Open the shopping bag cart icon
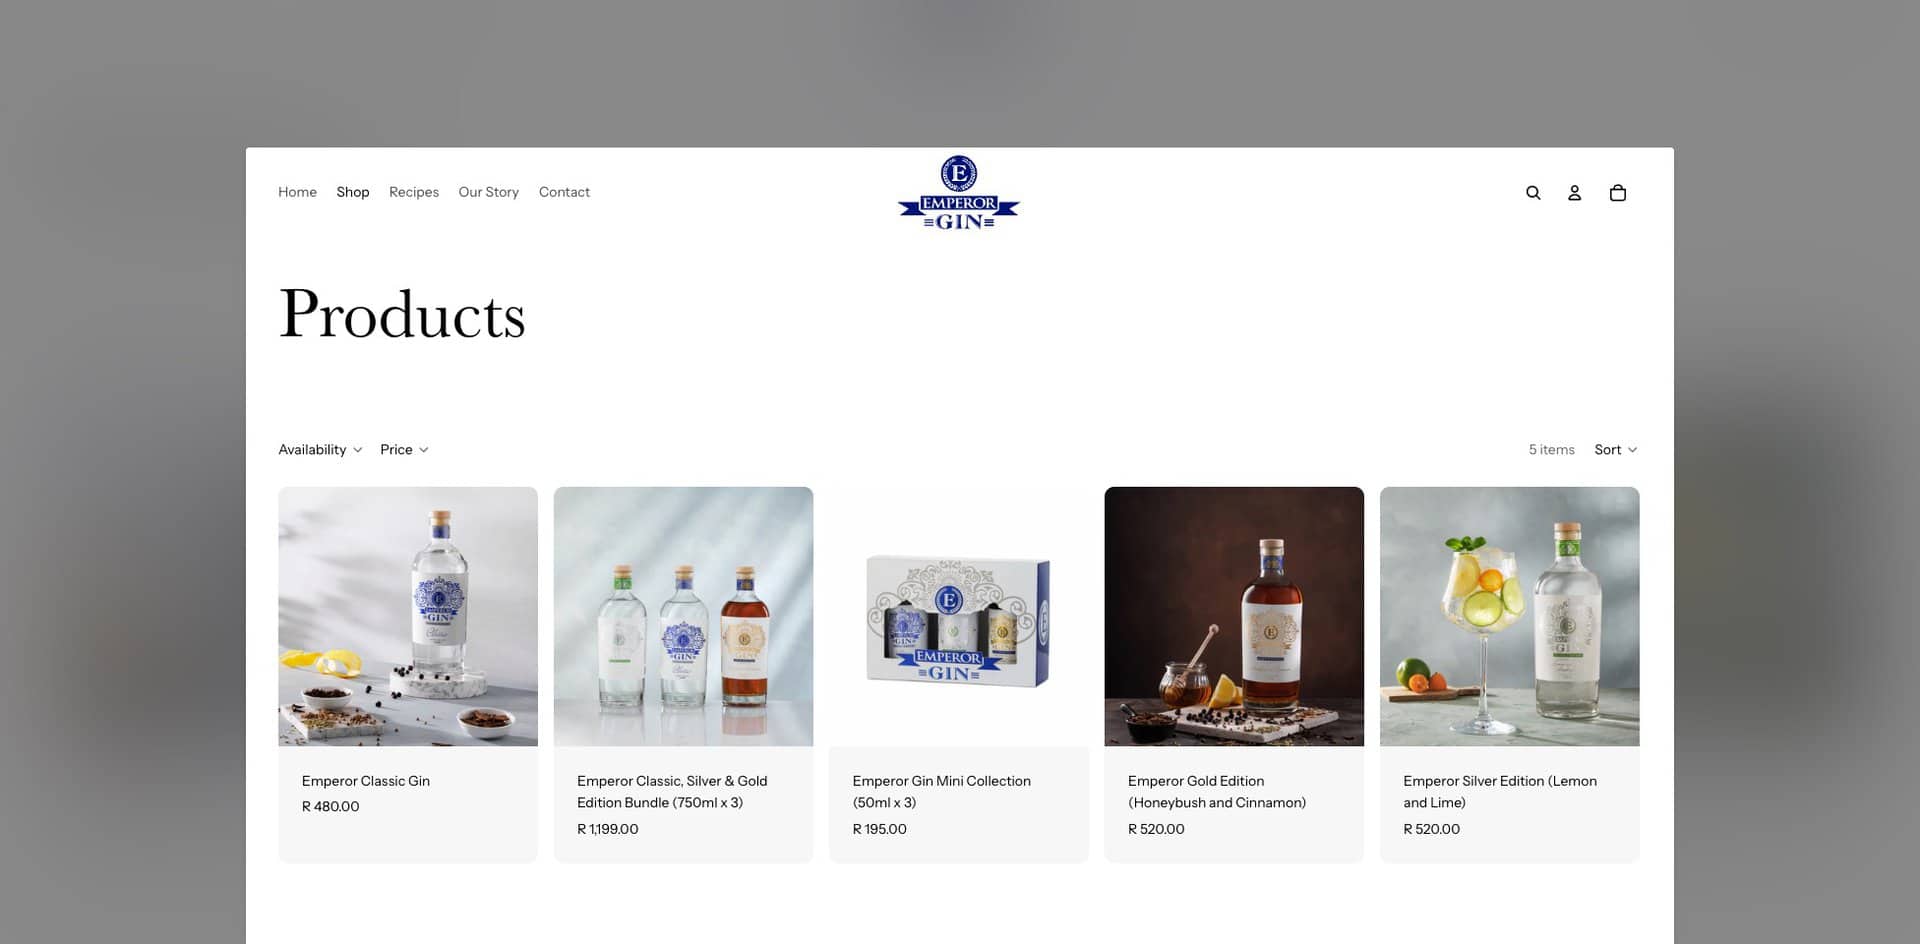1920x944 pixels. click(x=1618, y=193)
